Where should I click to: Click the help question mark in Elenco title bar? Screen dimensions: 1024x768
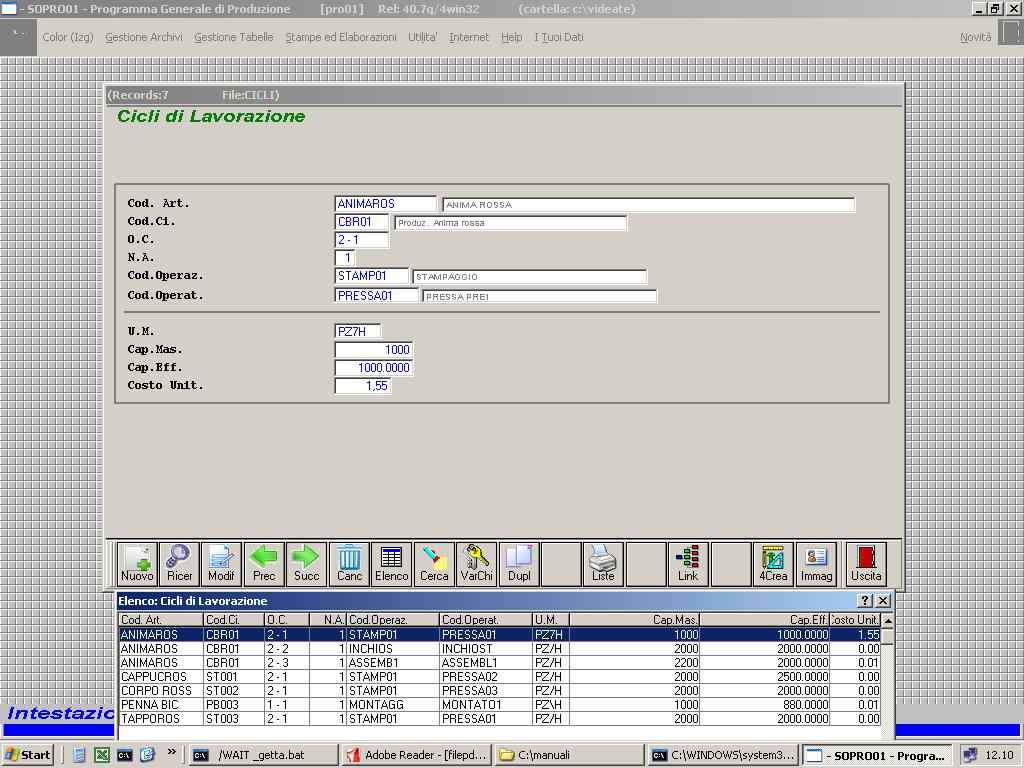(x=865, y=601)
